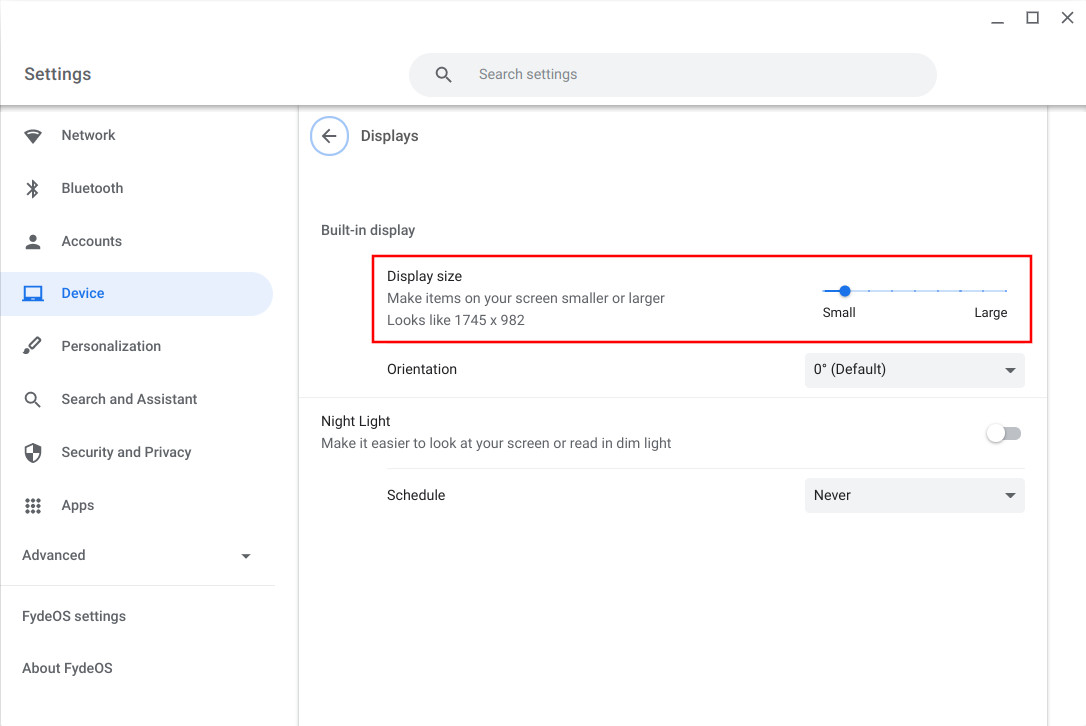Screen dimensions: 1086x726
Task: Click the Bluetooth icon in sidebar
Action: [33, 189]
